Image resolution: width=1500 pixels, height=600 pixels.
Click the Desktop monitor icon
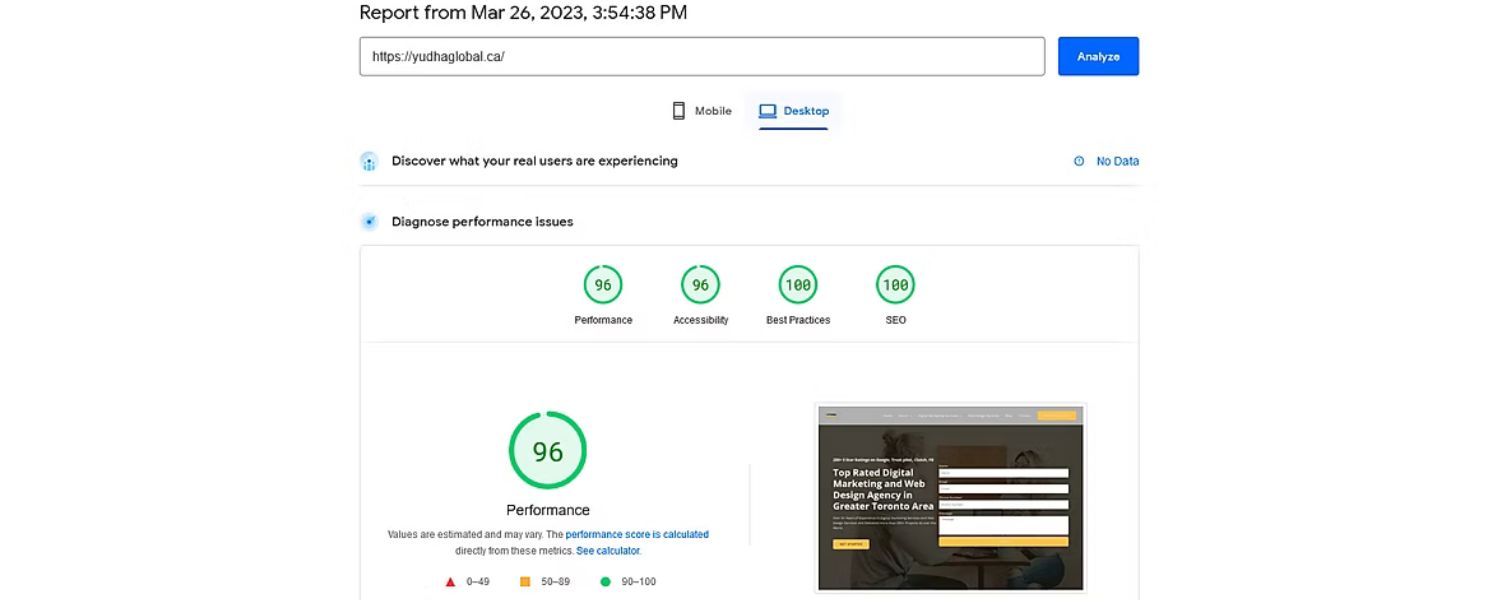(766, 110)
